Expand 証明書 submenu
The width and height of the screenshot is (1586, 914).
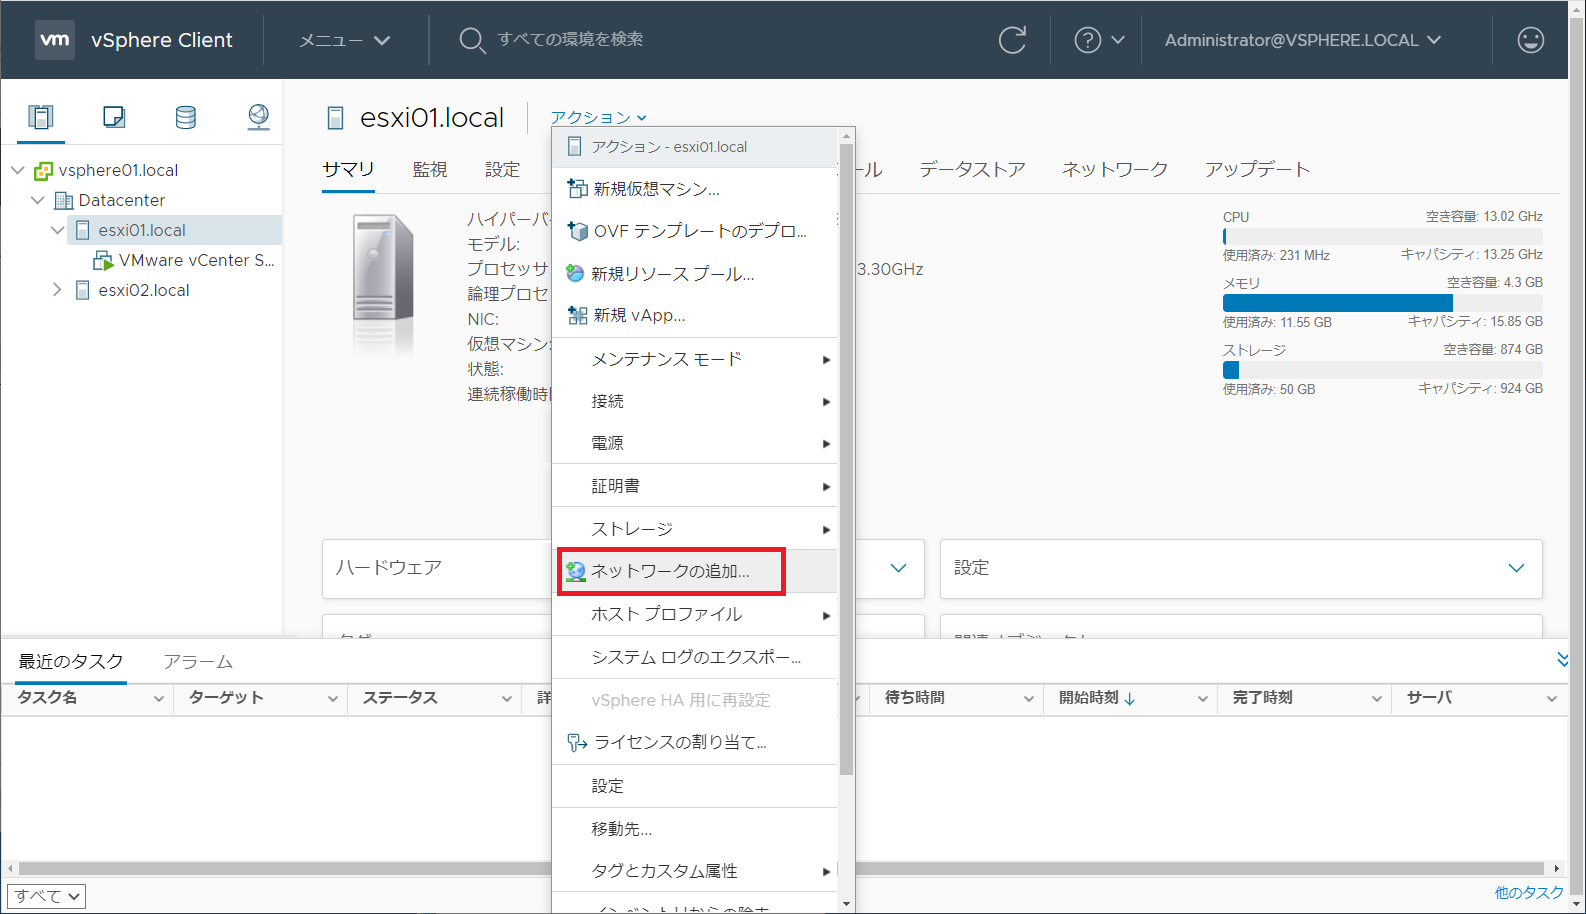click(694, 486)
